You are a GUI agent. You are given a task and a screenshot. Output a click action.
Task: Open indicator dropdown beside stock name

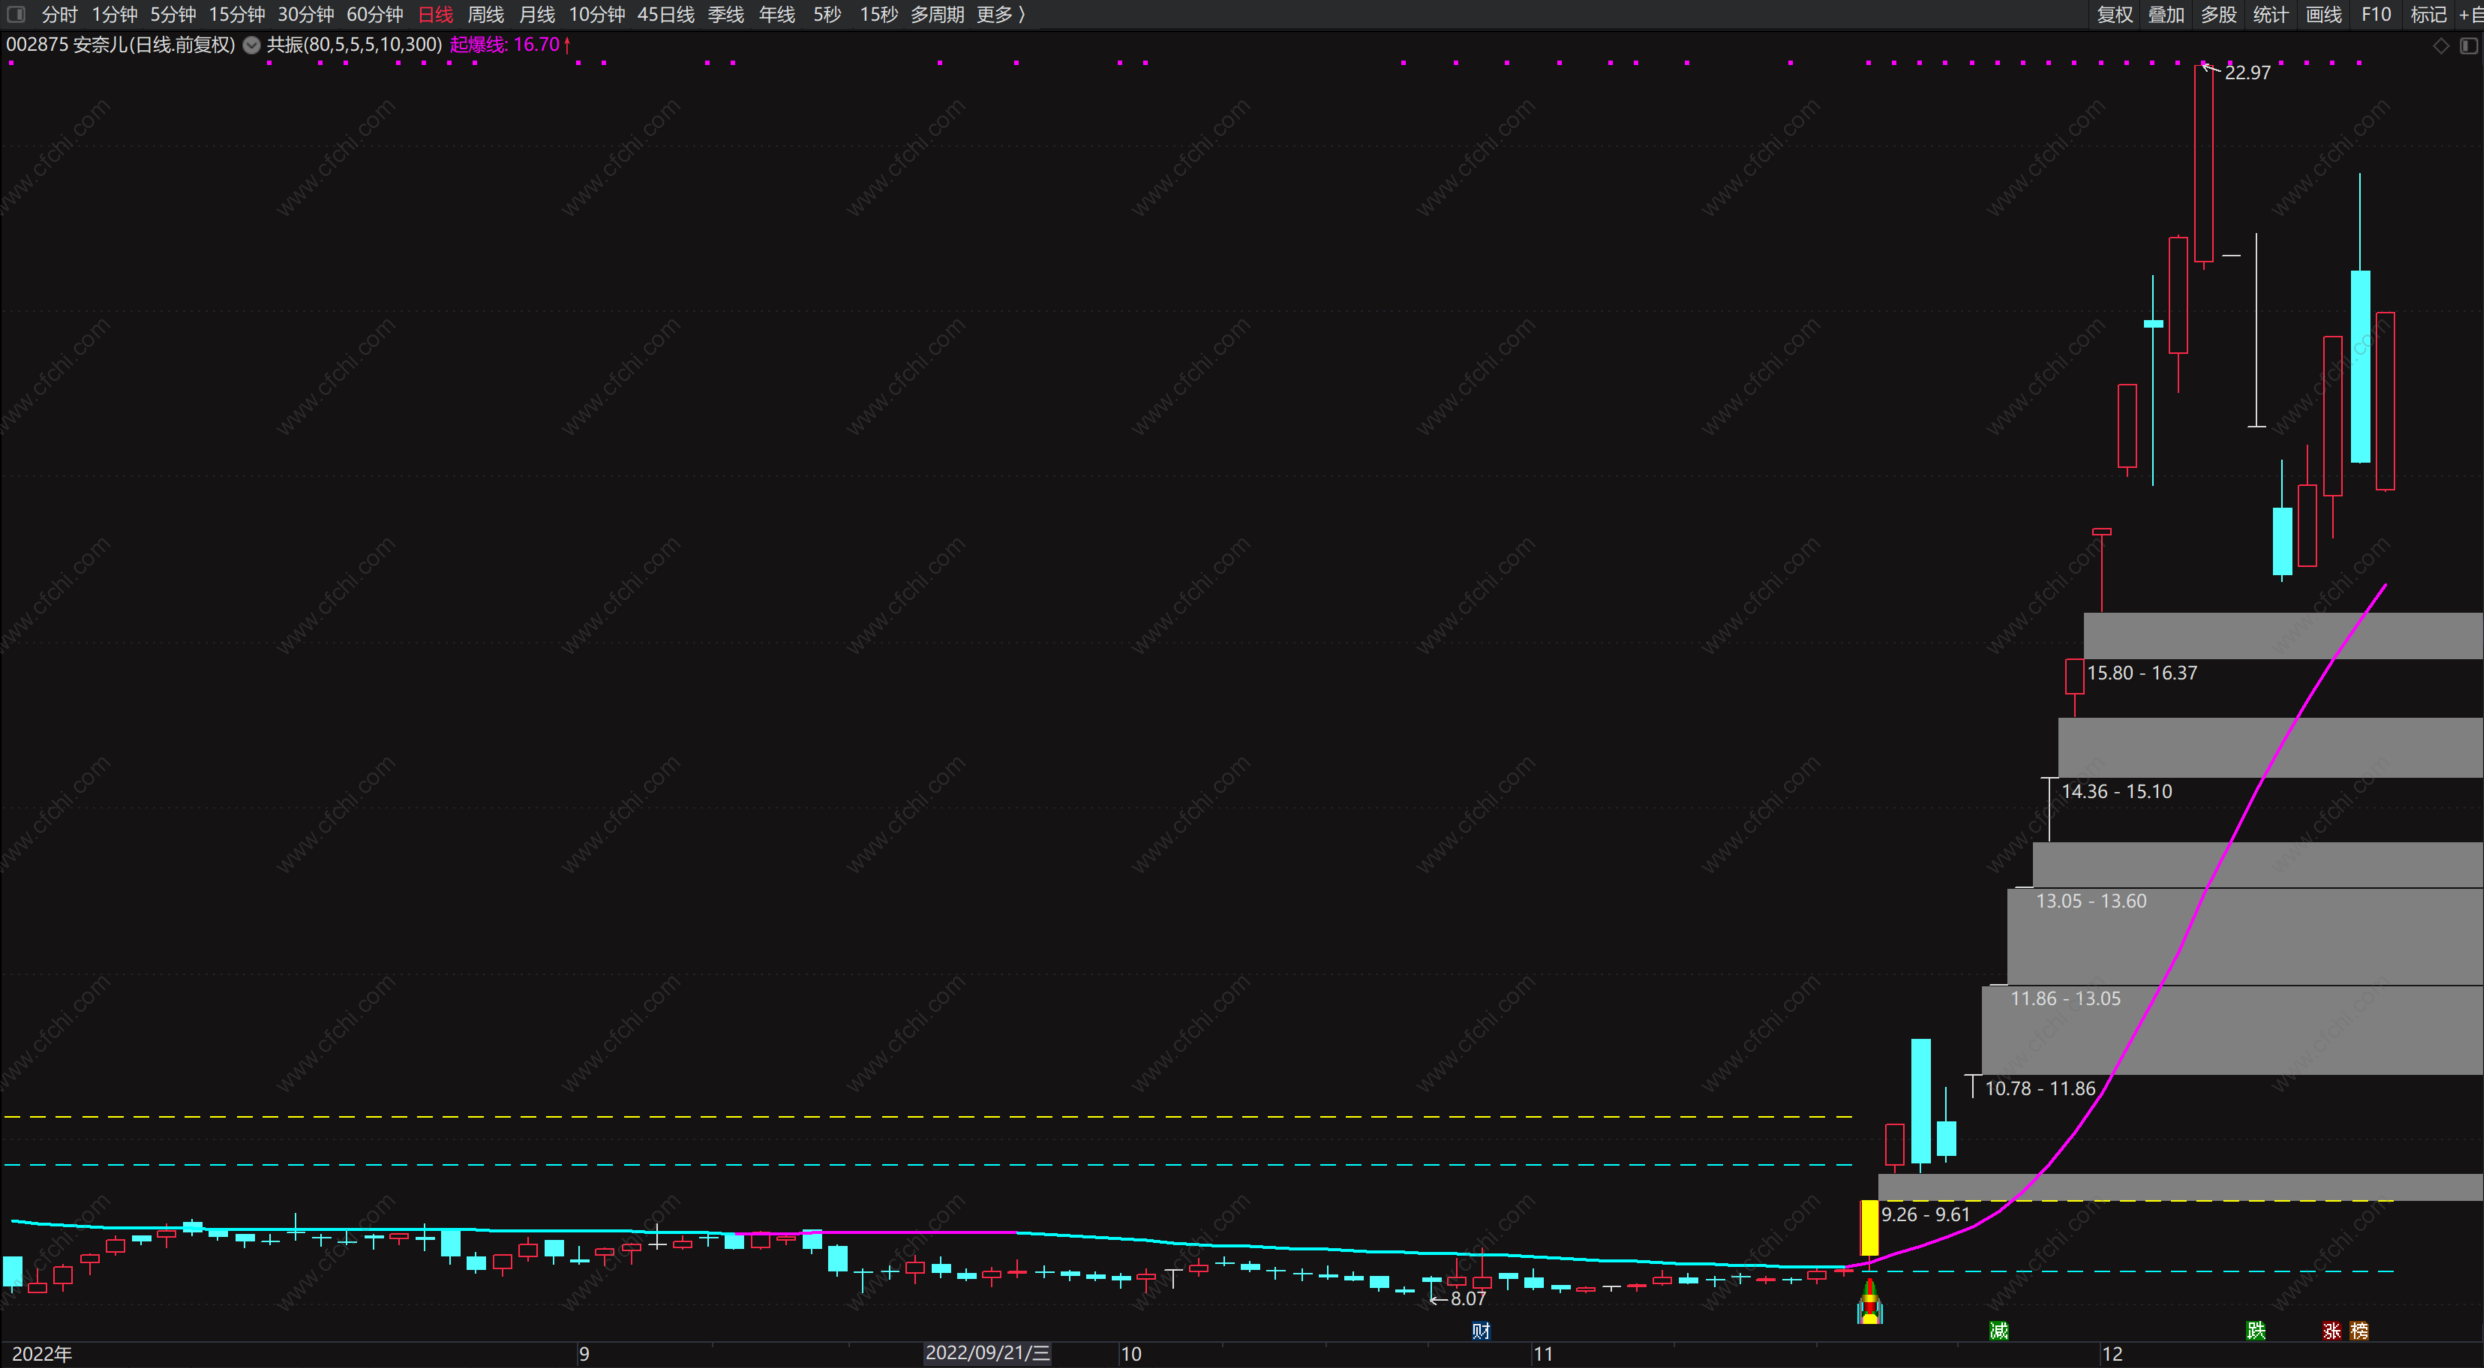252,45
